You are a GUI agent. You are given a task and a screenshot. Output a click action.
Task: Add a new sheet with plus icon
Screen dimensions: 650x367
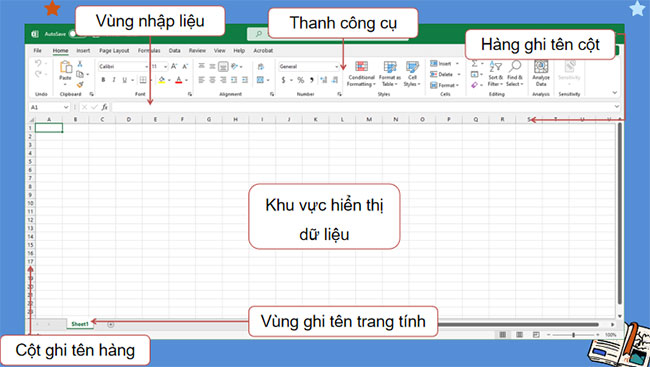tap(111, 324)
